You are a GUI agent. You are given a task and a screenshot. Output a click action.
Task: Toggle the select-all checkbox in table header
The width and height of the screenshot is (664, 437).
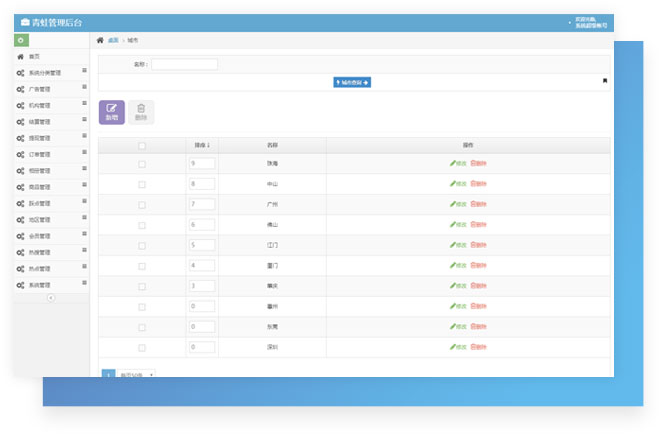(142, 146)
